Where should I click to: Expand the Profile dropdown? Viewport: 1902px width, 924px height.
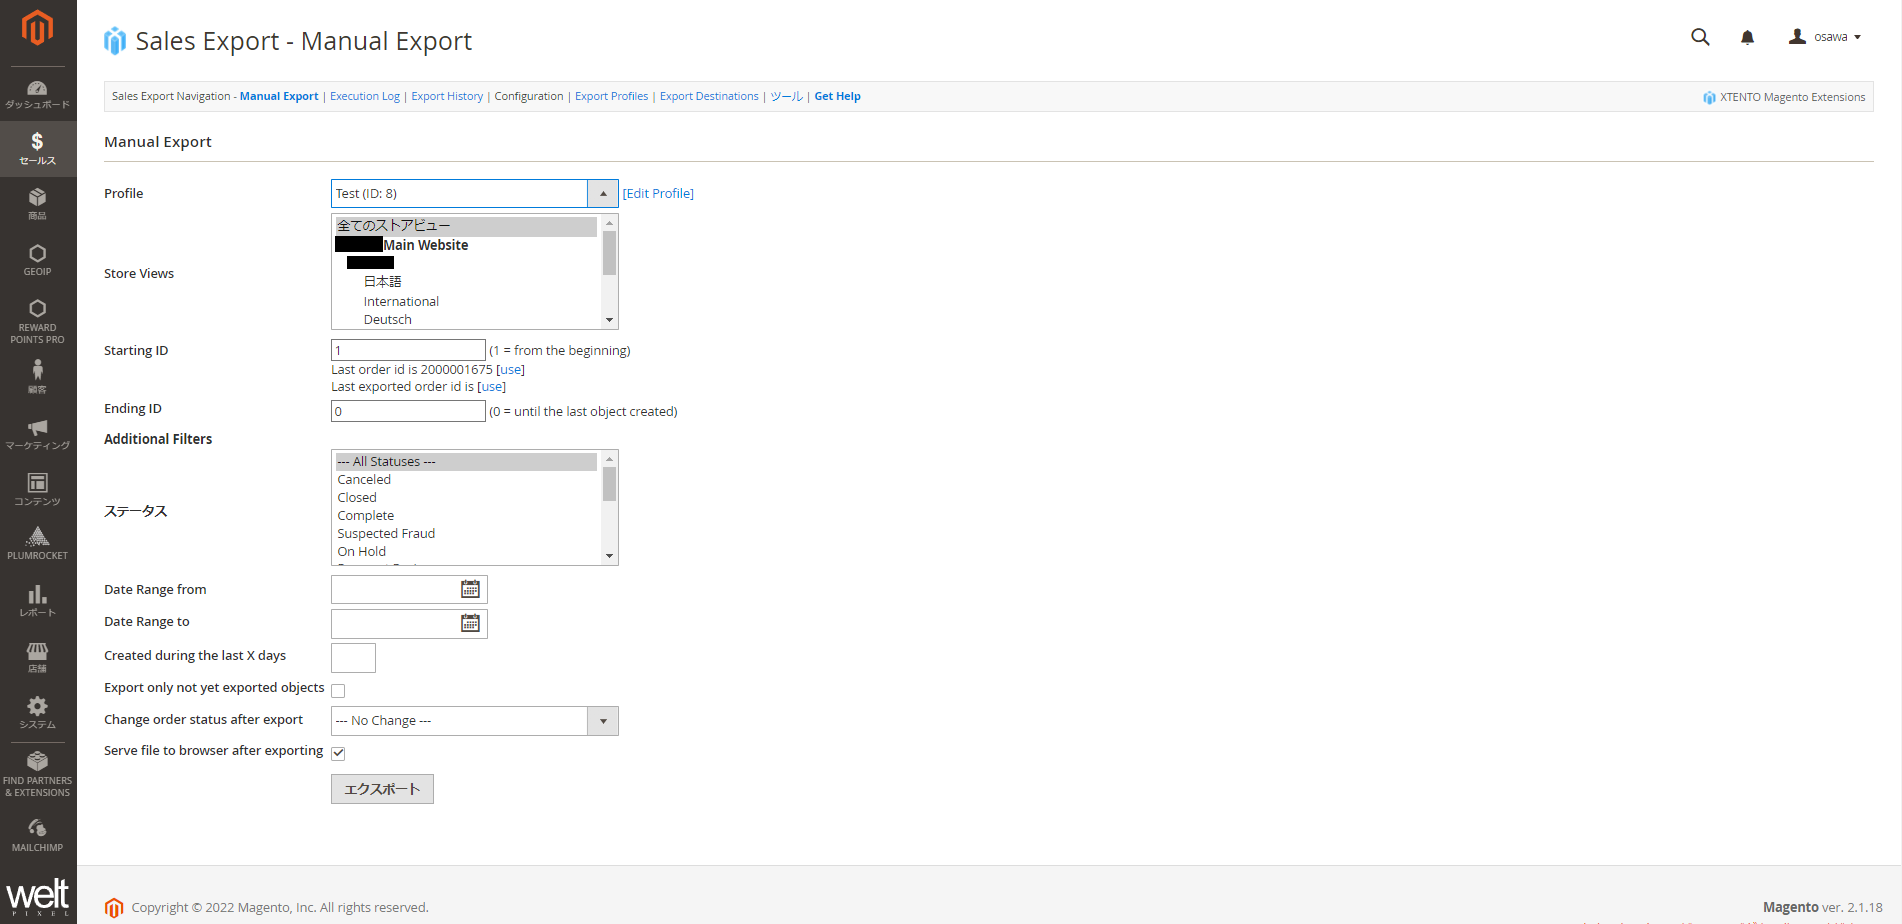[x=602, y=194]
